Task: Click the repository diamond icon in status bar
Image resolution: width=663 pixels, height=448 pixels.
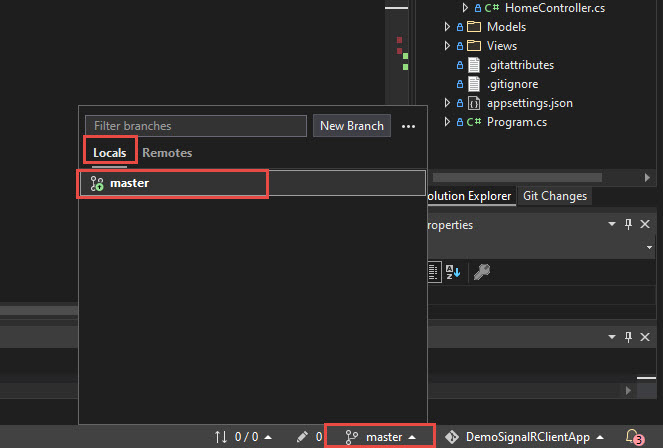Action: (x=452, y=437)
